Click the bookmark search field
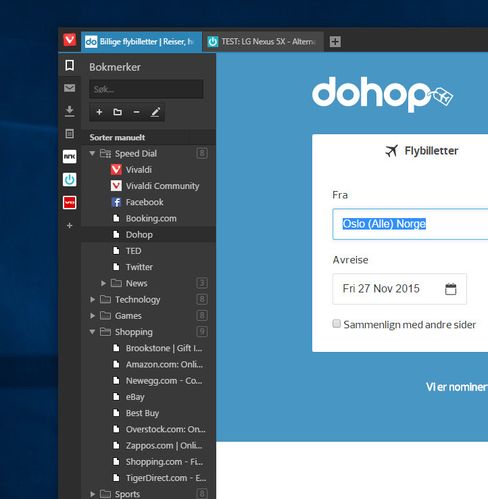This screenshot has height=499, width=488. pyautogui.click(x=146, y=89)
